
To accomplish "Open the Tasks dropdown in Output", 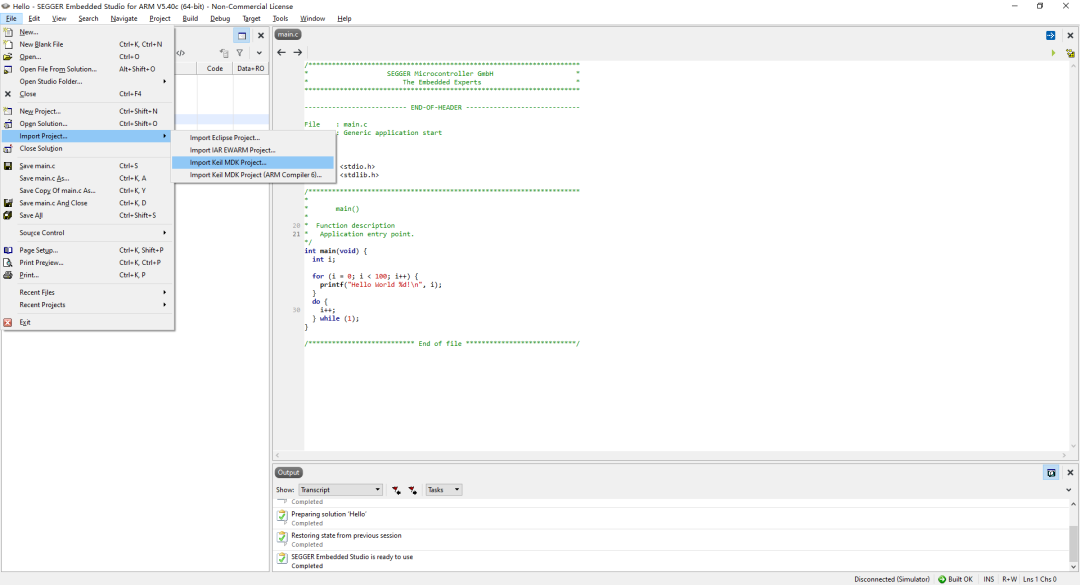I will [x=444, y=490].
